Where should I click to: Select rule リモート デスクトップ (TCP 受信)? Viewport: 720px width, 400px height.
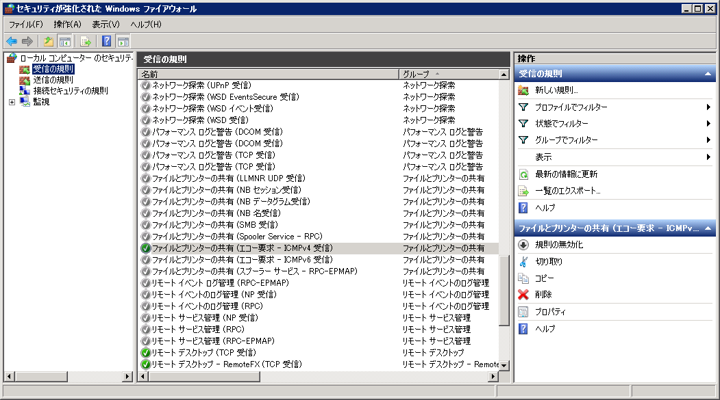tap(204, 353)
